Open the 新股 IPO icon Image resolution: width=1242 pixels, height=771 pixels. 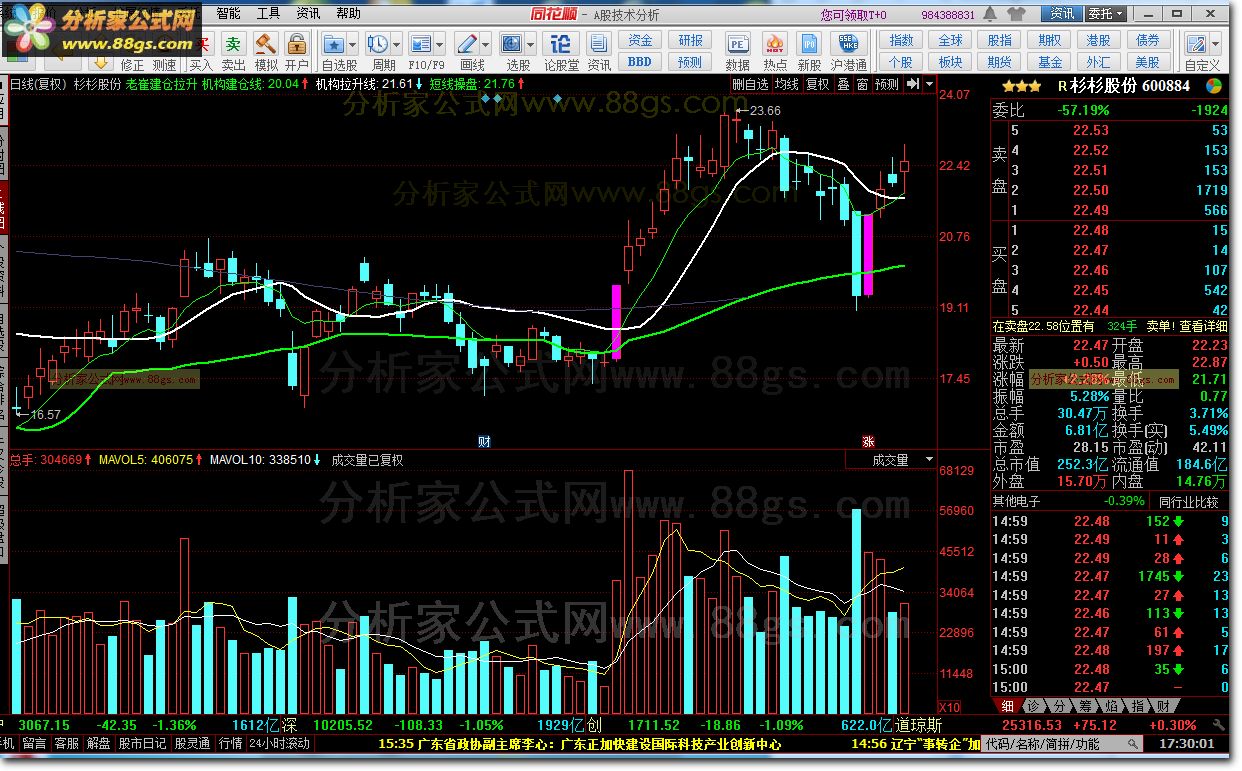pos(809,45)
